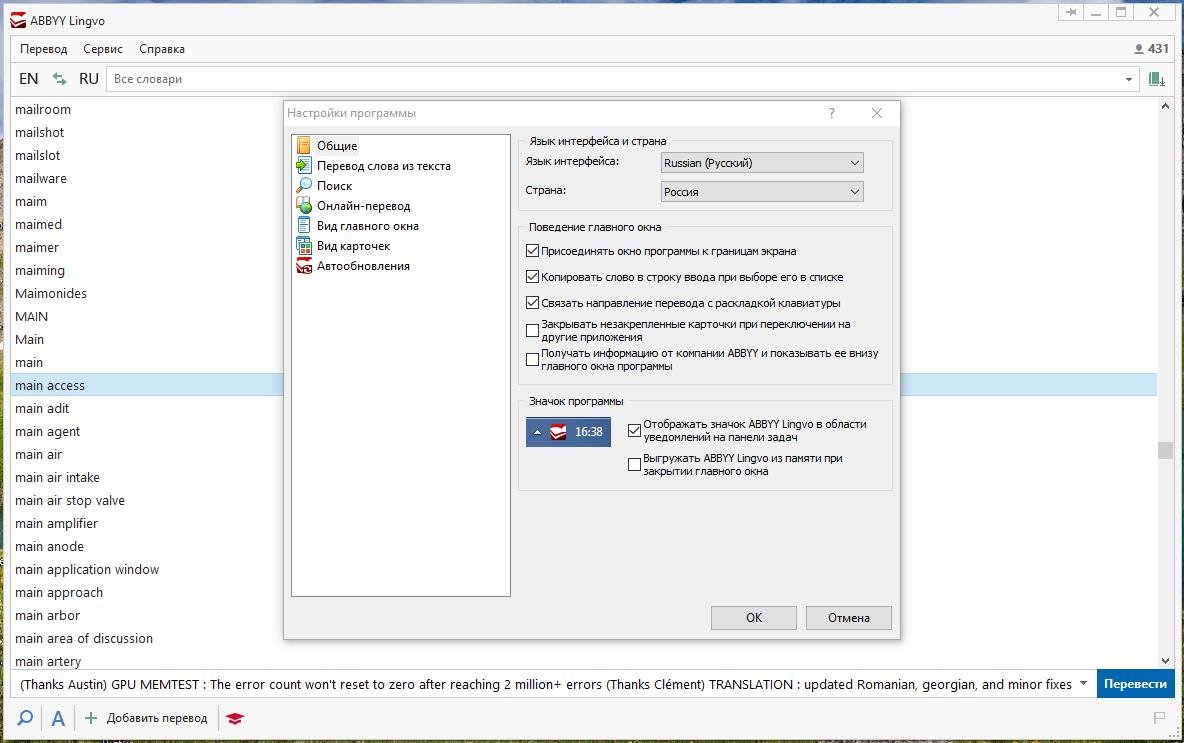This screenshot has width=1184, height=743.
Task: Click the word list scroll down arrow
Action: pyautogui.click(x=1165, y=661)
